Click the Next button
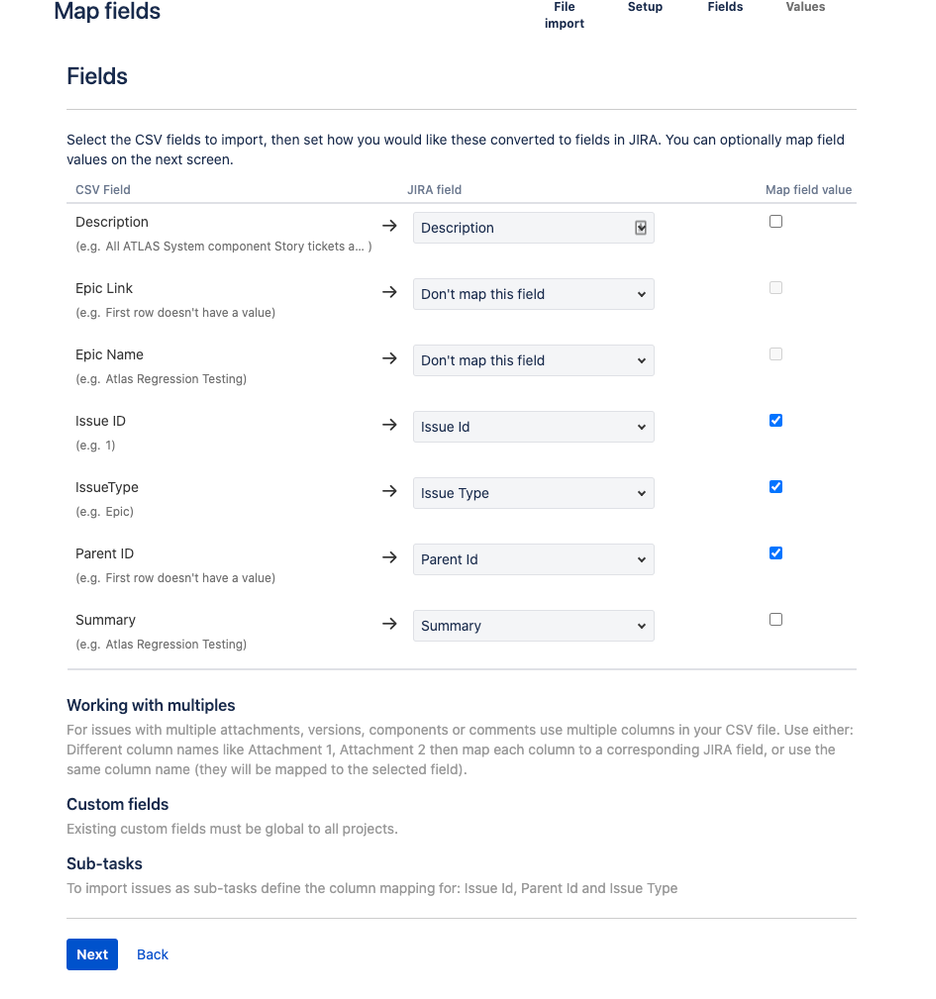The width and height of the screenshot is (936, 999). pos(92,954)
